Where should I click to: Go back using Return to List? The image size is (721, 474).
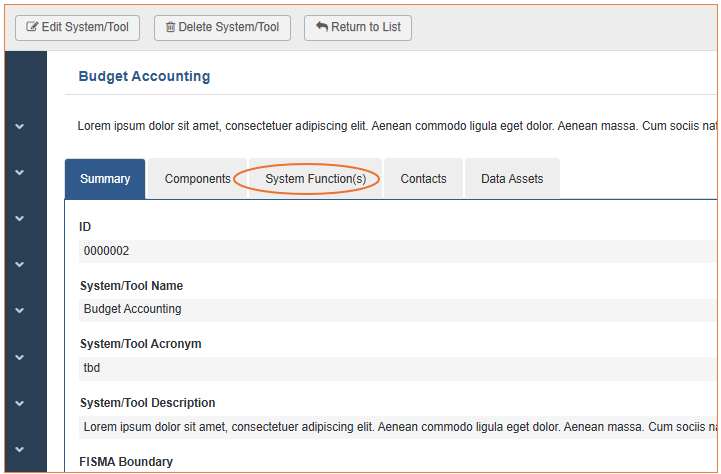point(358,28)
